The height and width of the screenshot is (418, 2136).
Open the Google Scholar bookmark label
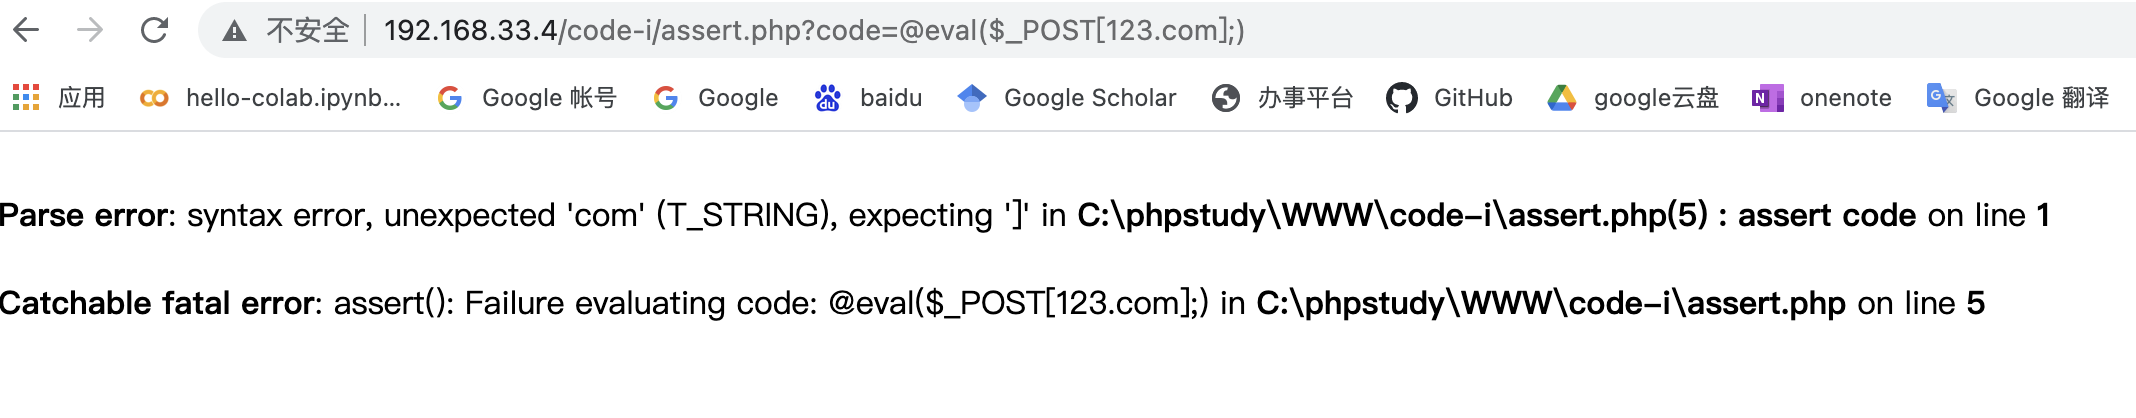(1089, 98)
